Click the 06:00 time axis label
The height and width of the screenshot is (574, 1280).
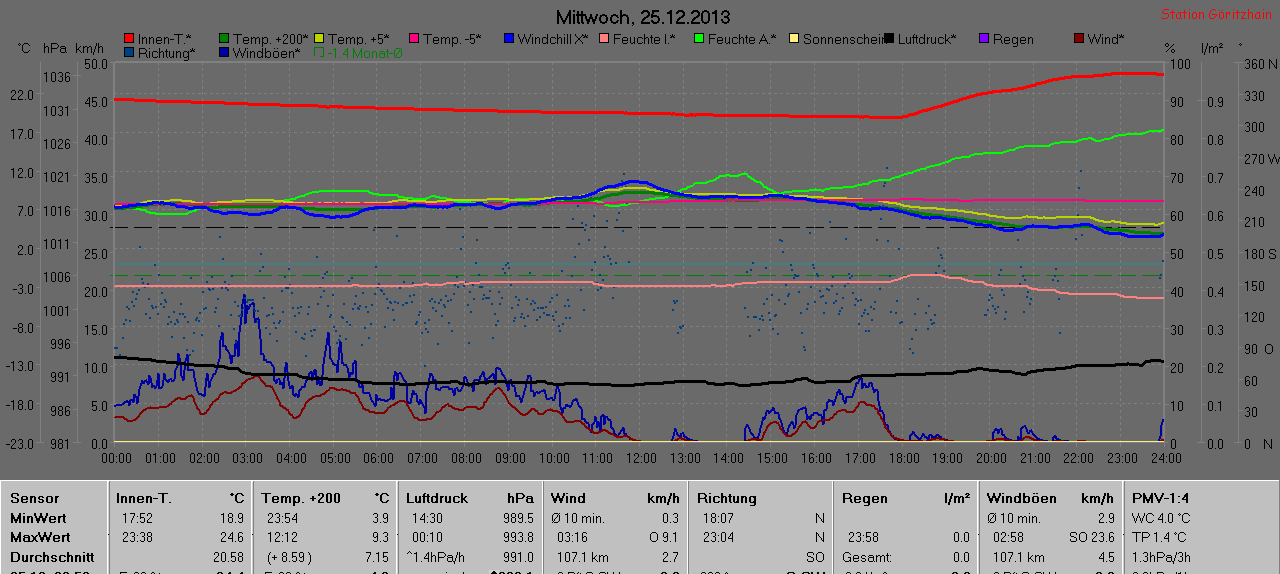click(378, 457)
